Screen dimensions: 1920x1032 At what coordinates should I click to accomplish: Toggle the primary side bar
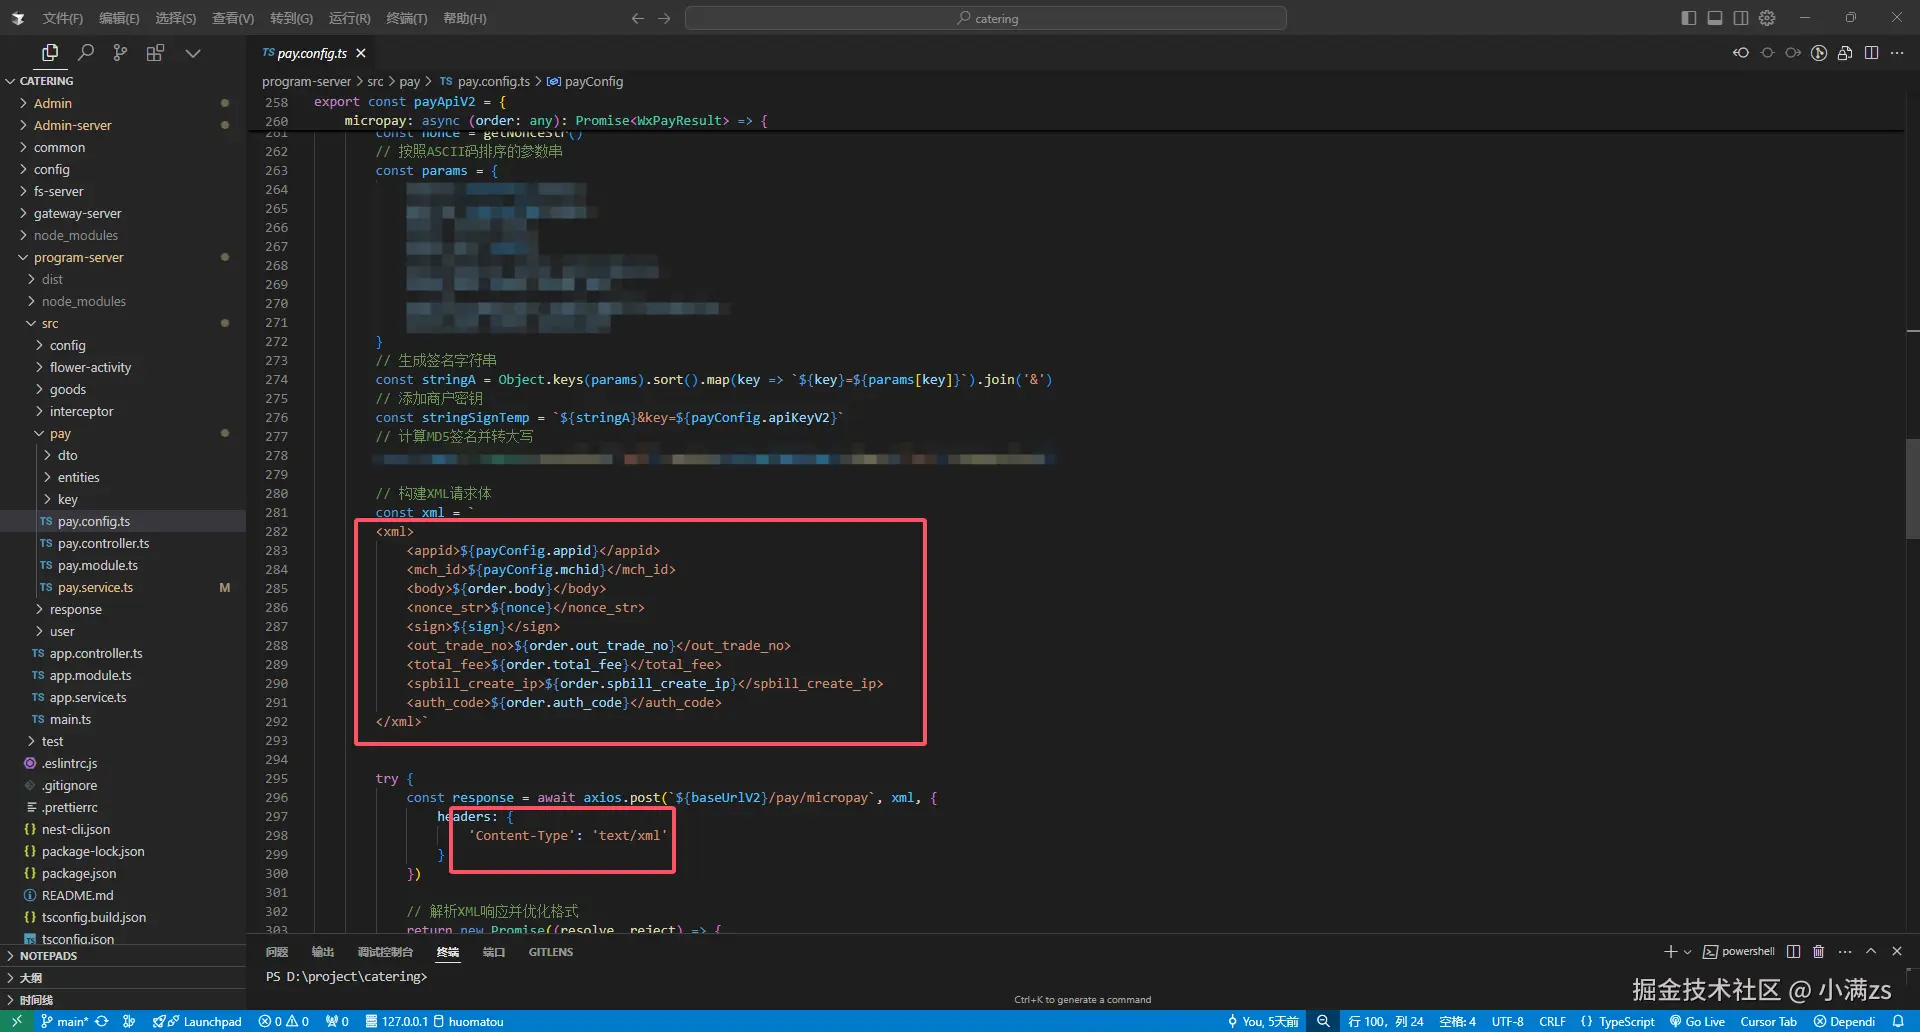pyautogui.click(x=1689, y=18)
